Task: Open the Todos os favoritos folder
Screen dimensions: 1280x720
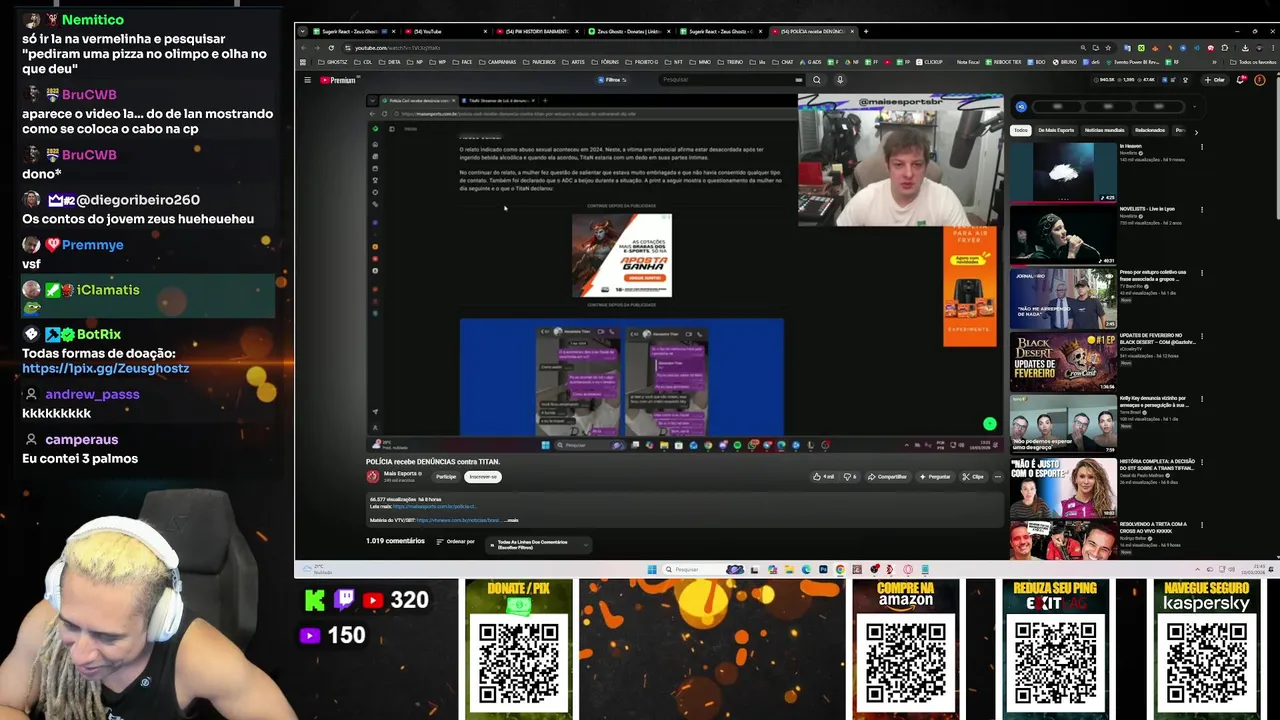Action: click(1254, 62)
